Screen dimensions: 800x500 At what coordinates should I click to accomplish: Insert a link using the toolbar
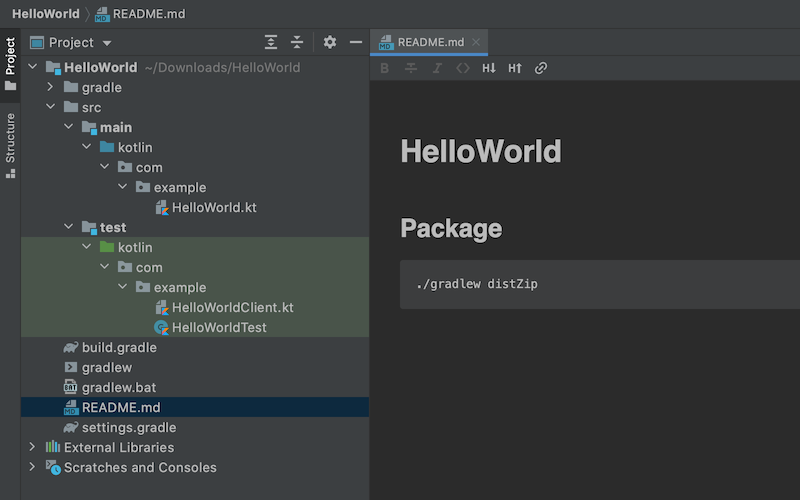[x=541, y=69]
